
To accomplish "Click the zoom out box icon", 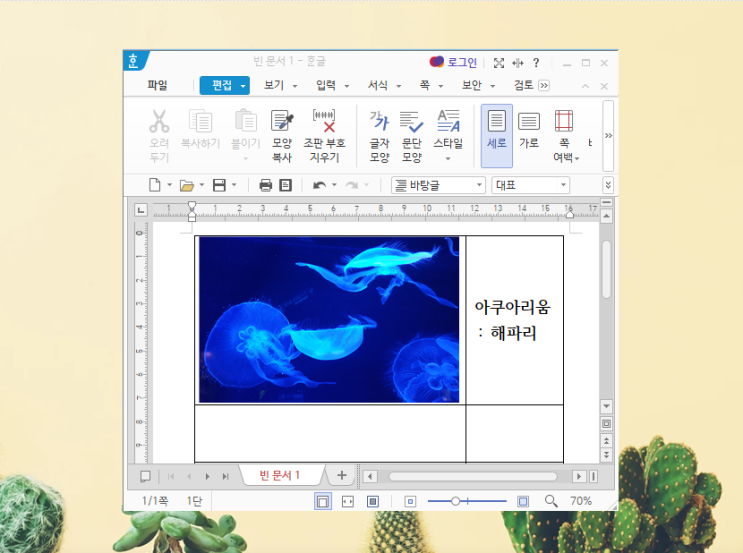I will tap(410, 501).
